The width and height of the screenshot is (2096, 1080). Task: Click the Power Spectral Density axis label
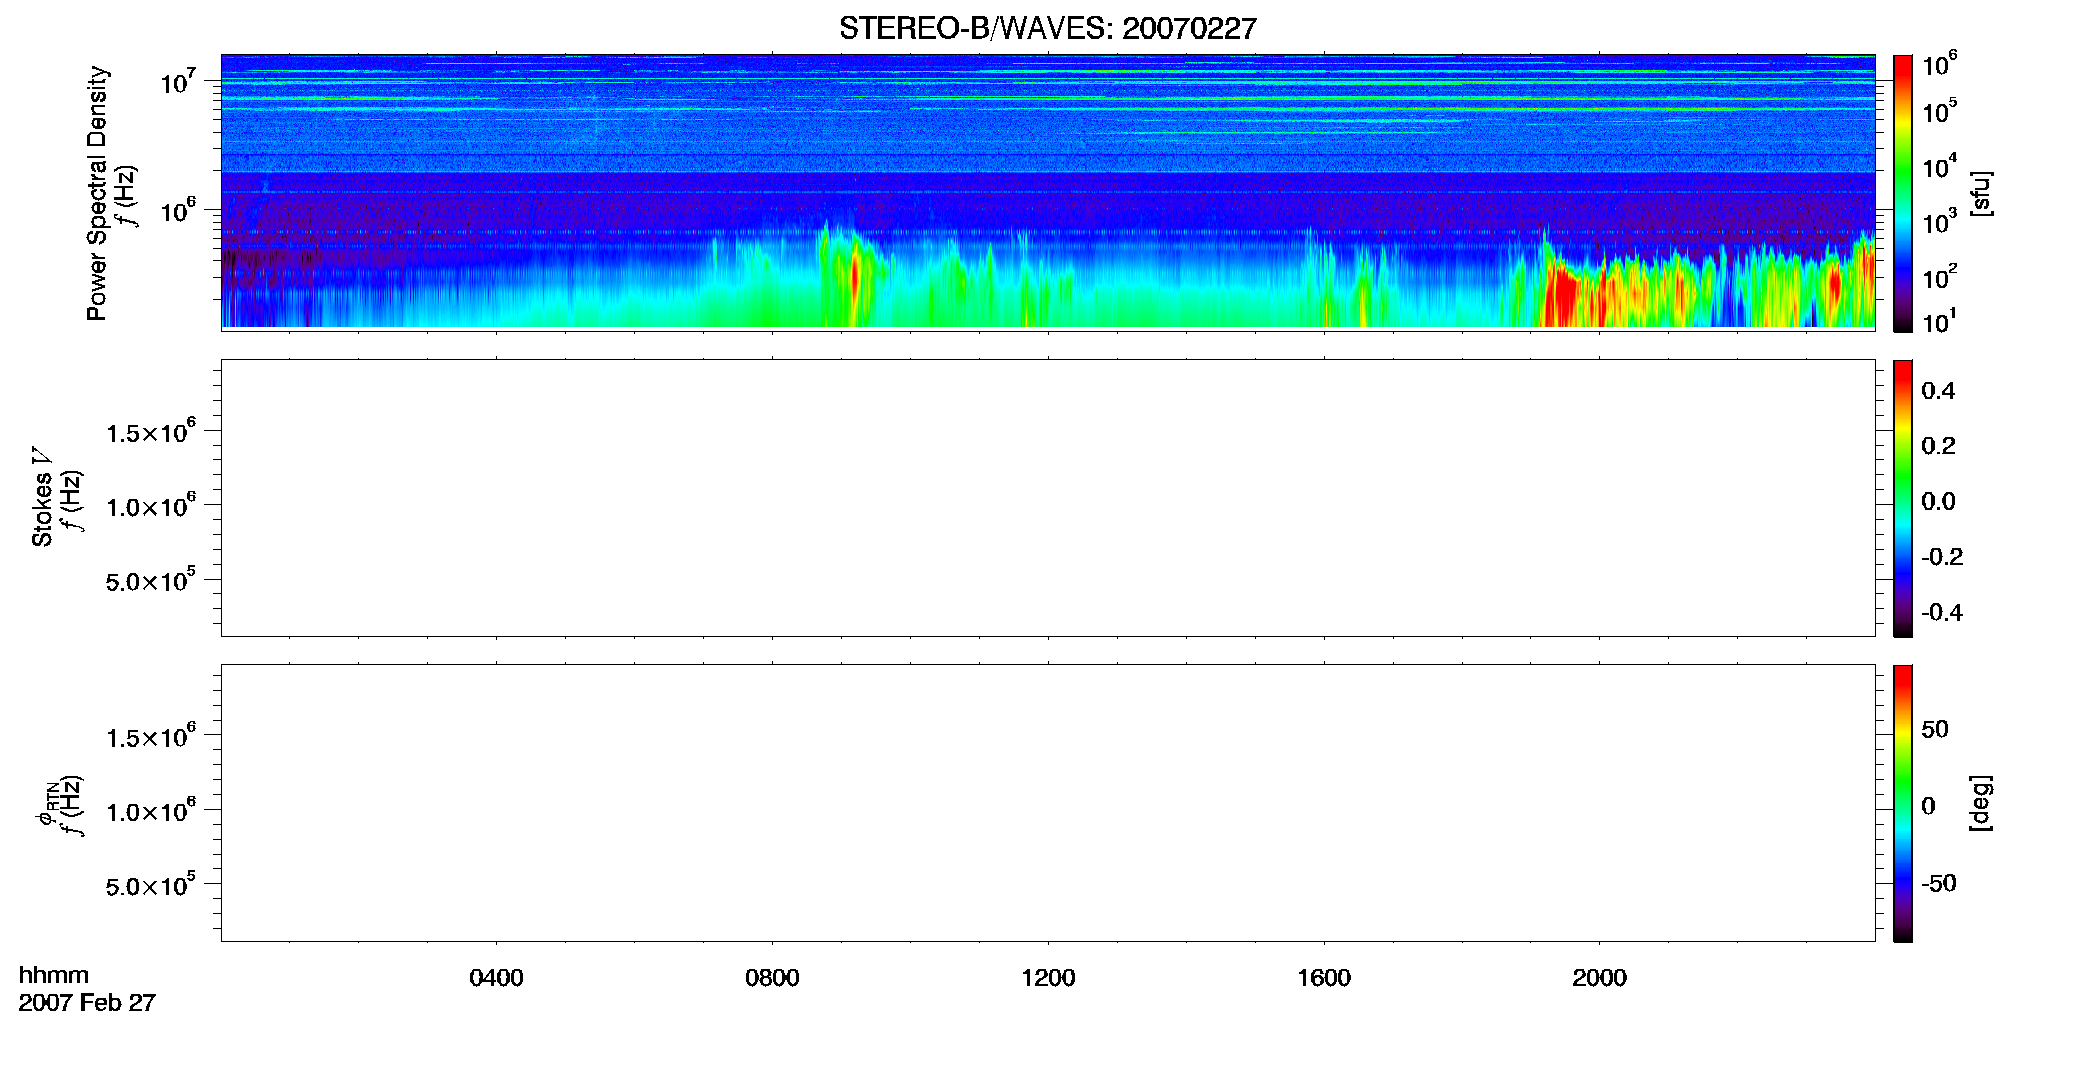click(x=97, y=193)
